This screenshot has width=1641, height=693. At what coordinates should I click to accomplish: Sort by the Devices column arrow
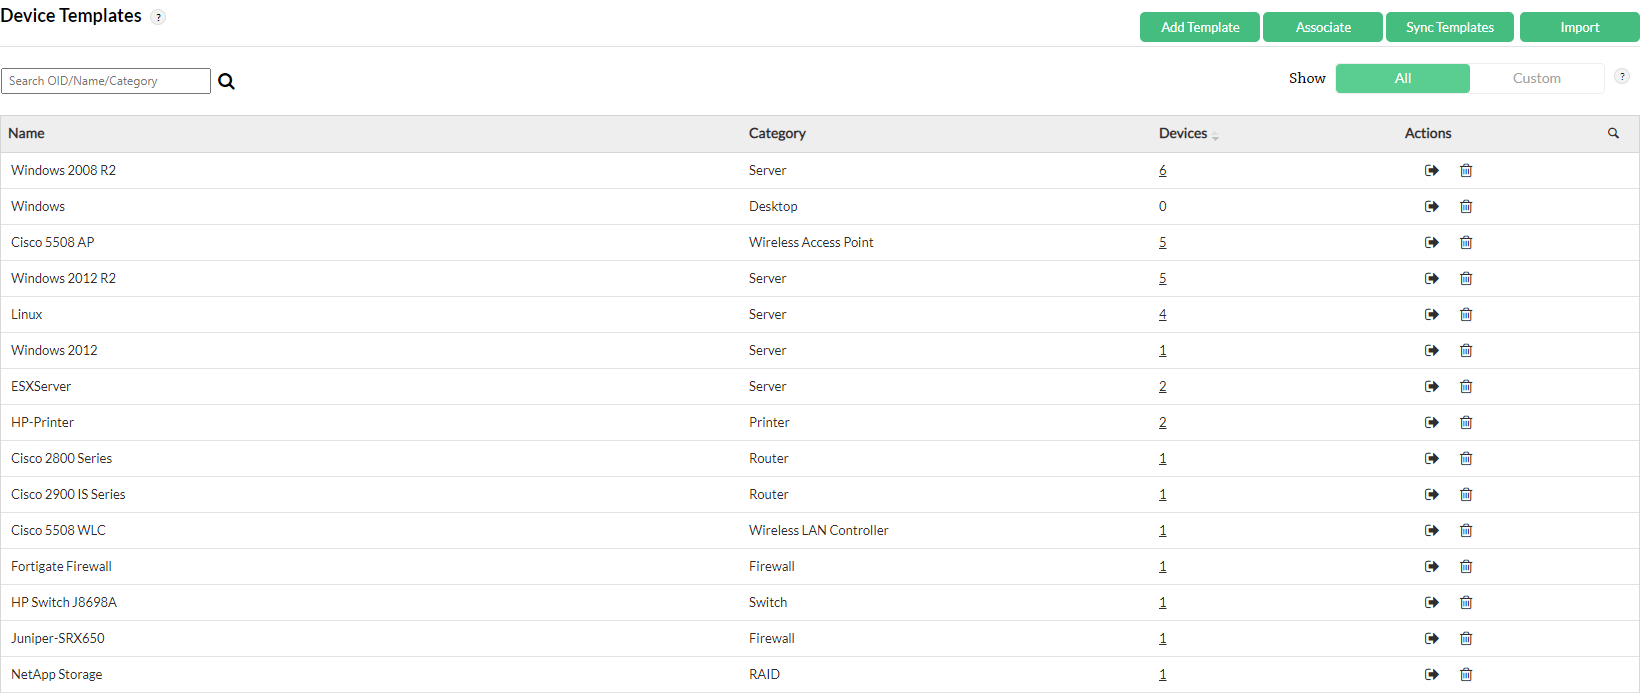1215,136
